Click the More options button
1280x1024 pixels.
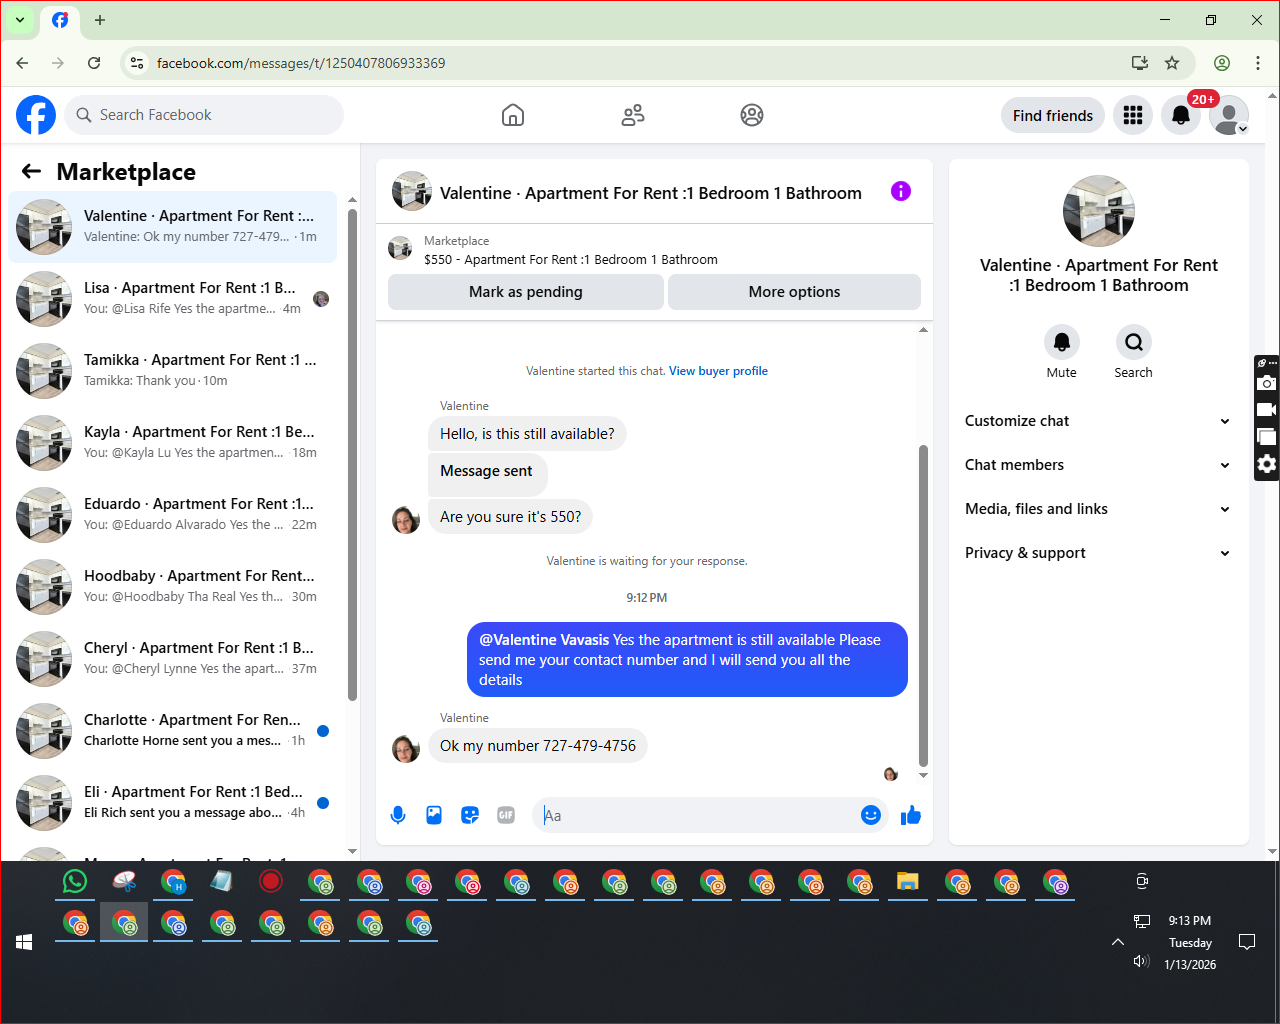(794, 292)
